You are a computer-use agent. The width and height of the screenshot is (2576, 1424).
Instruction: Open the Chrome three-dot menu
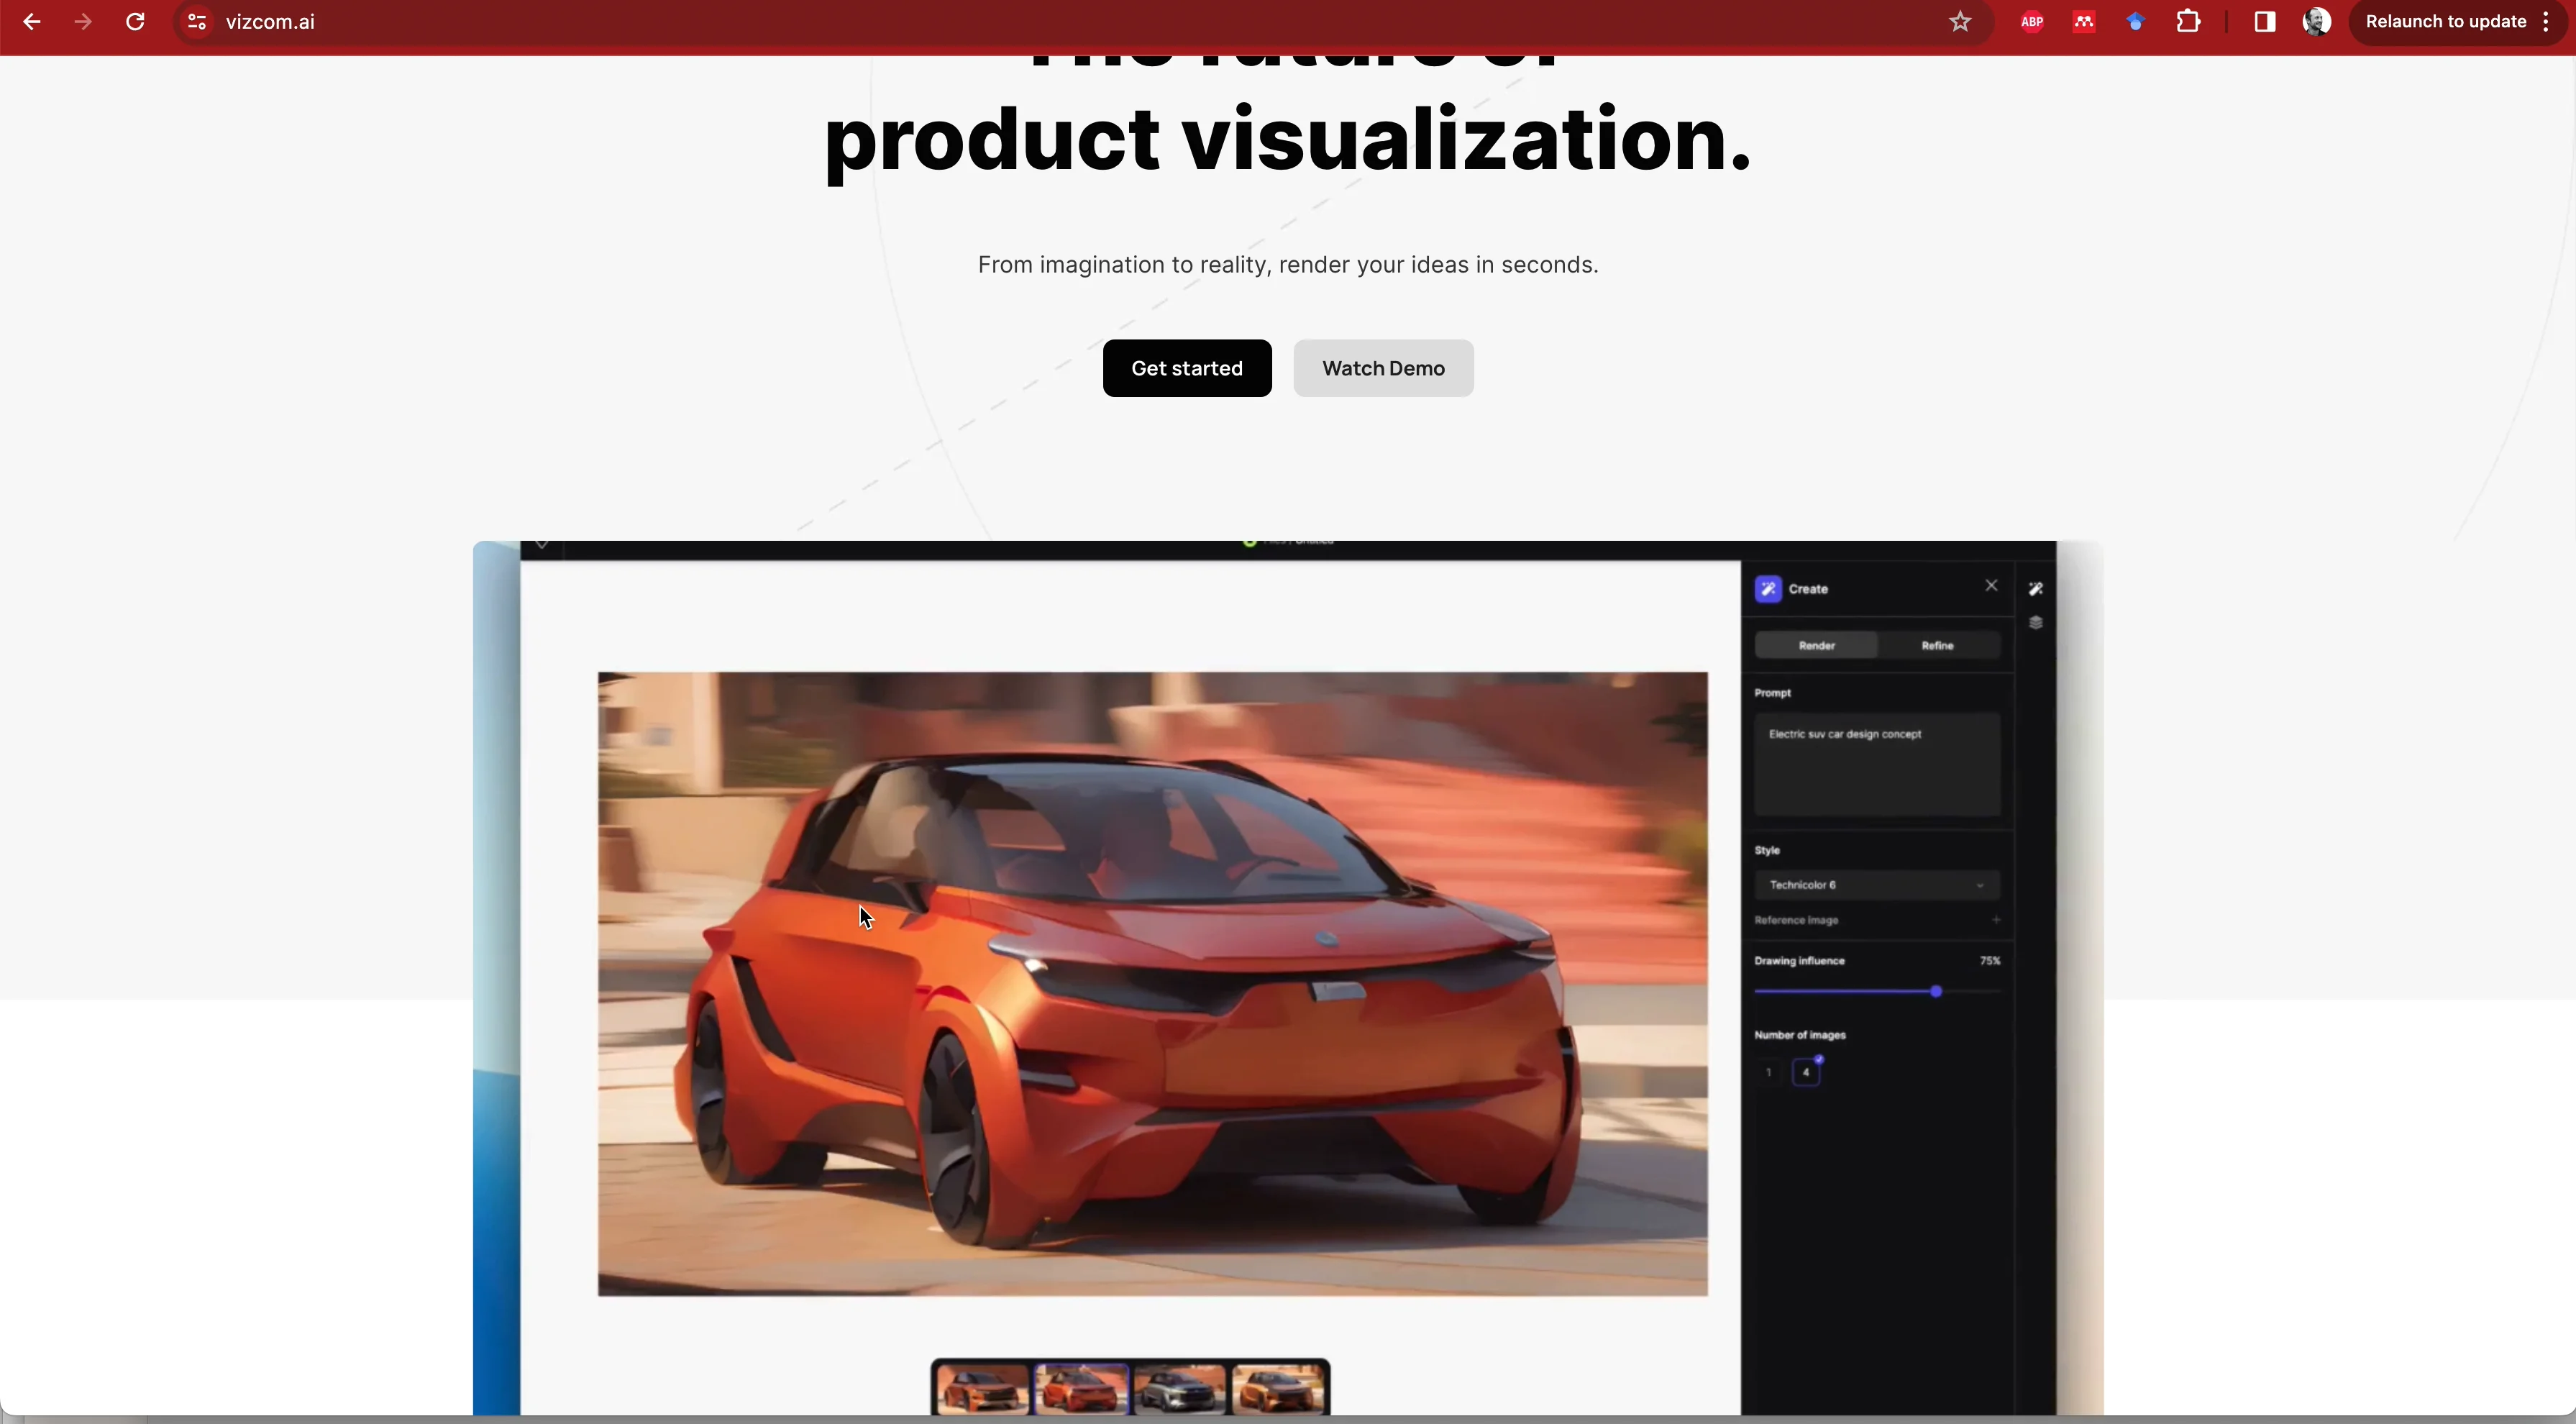[x=2546, y=22]
